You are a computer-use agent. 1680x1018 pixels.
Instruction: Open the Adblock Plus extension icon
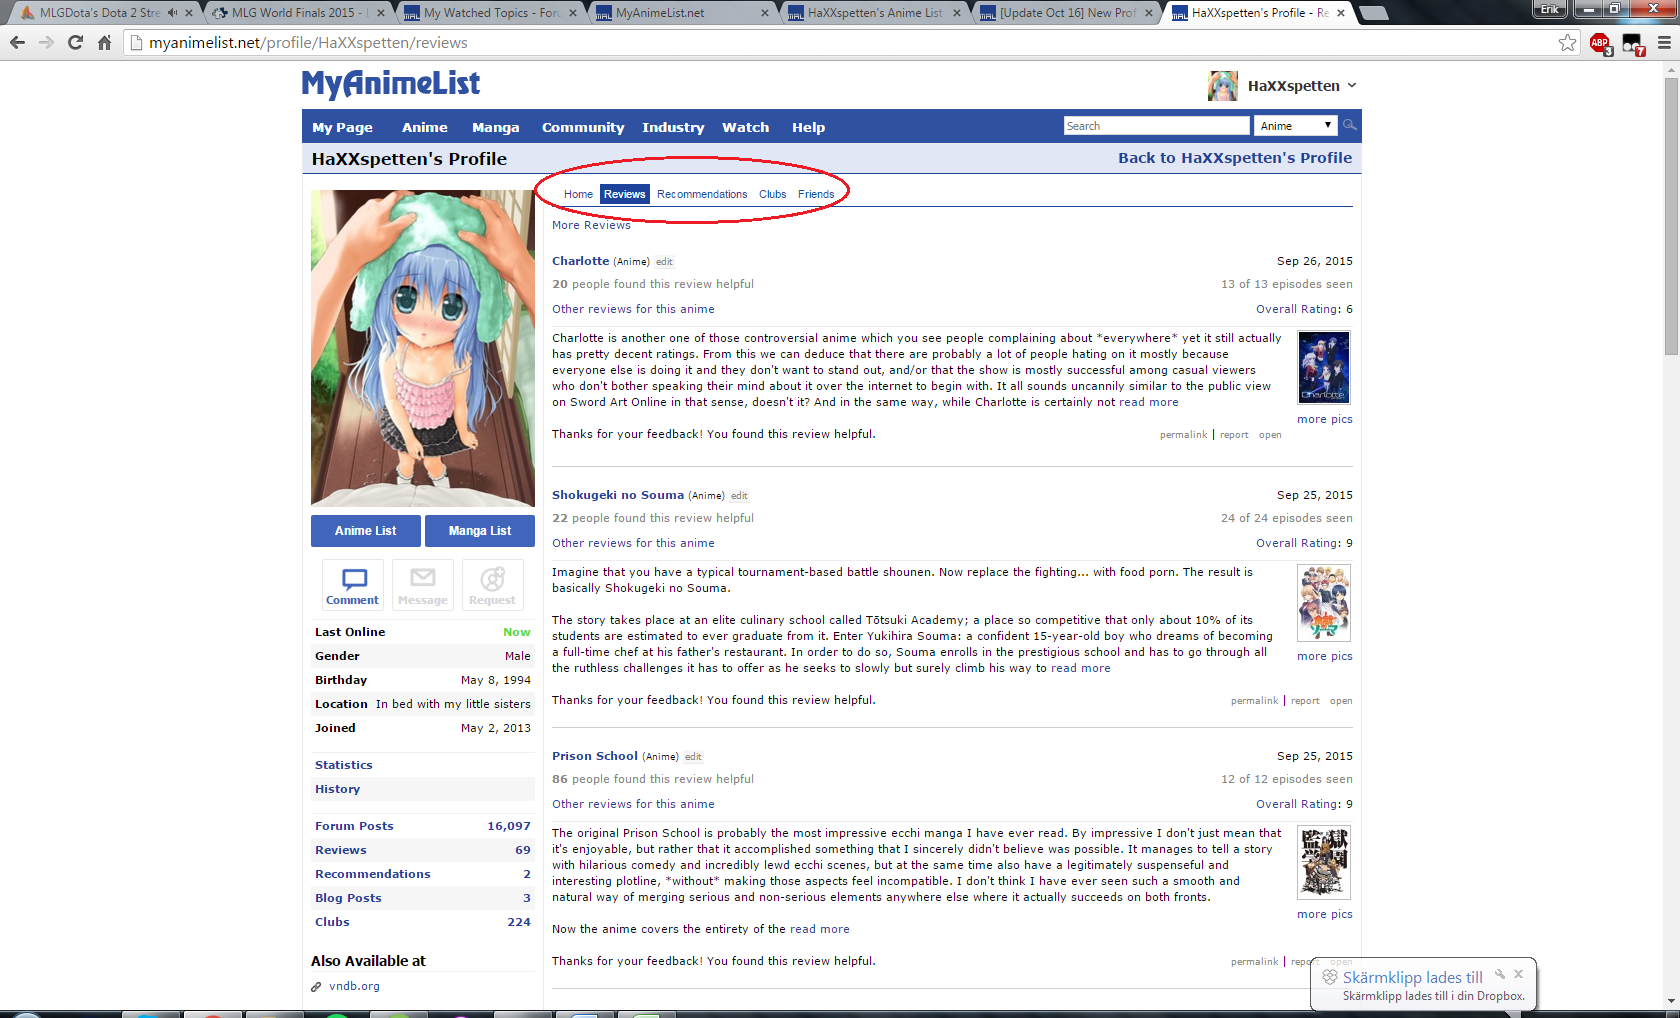pos(1600,43)
